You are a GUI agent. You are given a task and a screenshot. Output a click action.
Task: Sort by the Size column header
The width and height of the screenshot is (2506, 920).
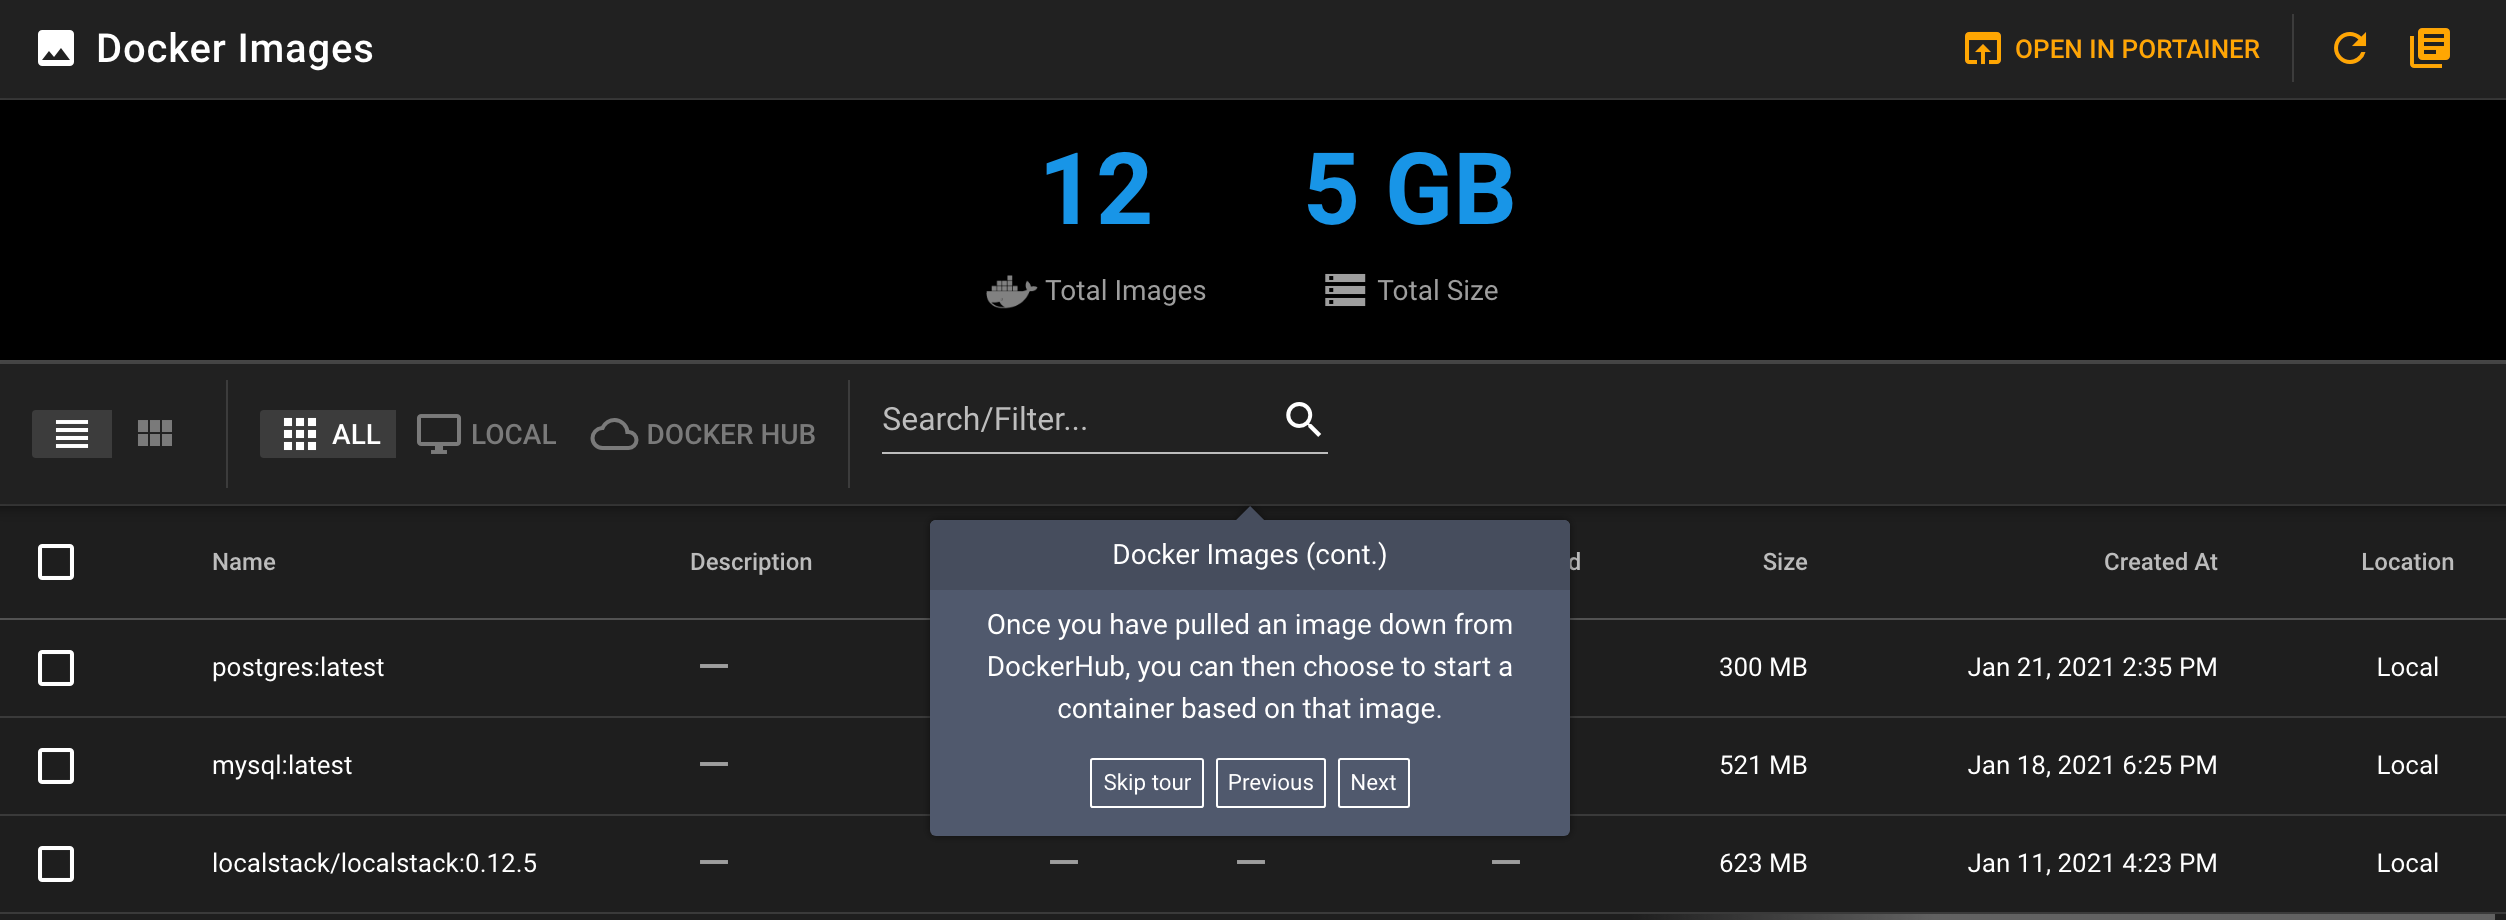tap(1785, 562)
